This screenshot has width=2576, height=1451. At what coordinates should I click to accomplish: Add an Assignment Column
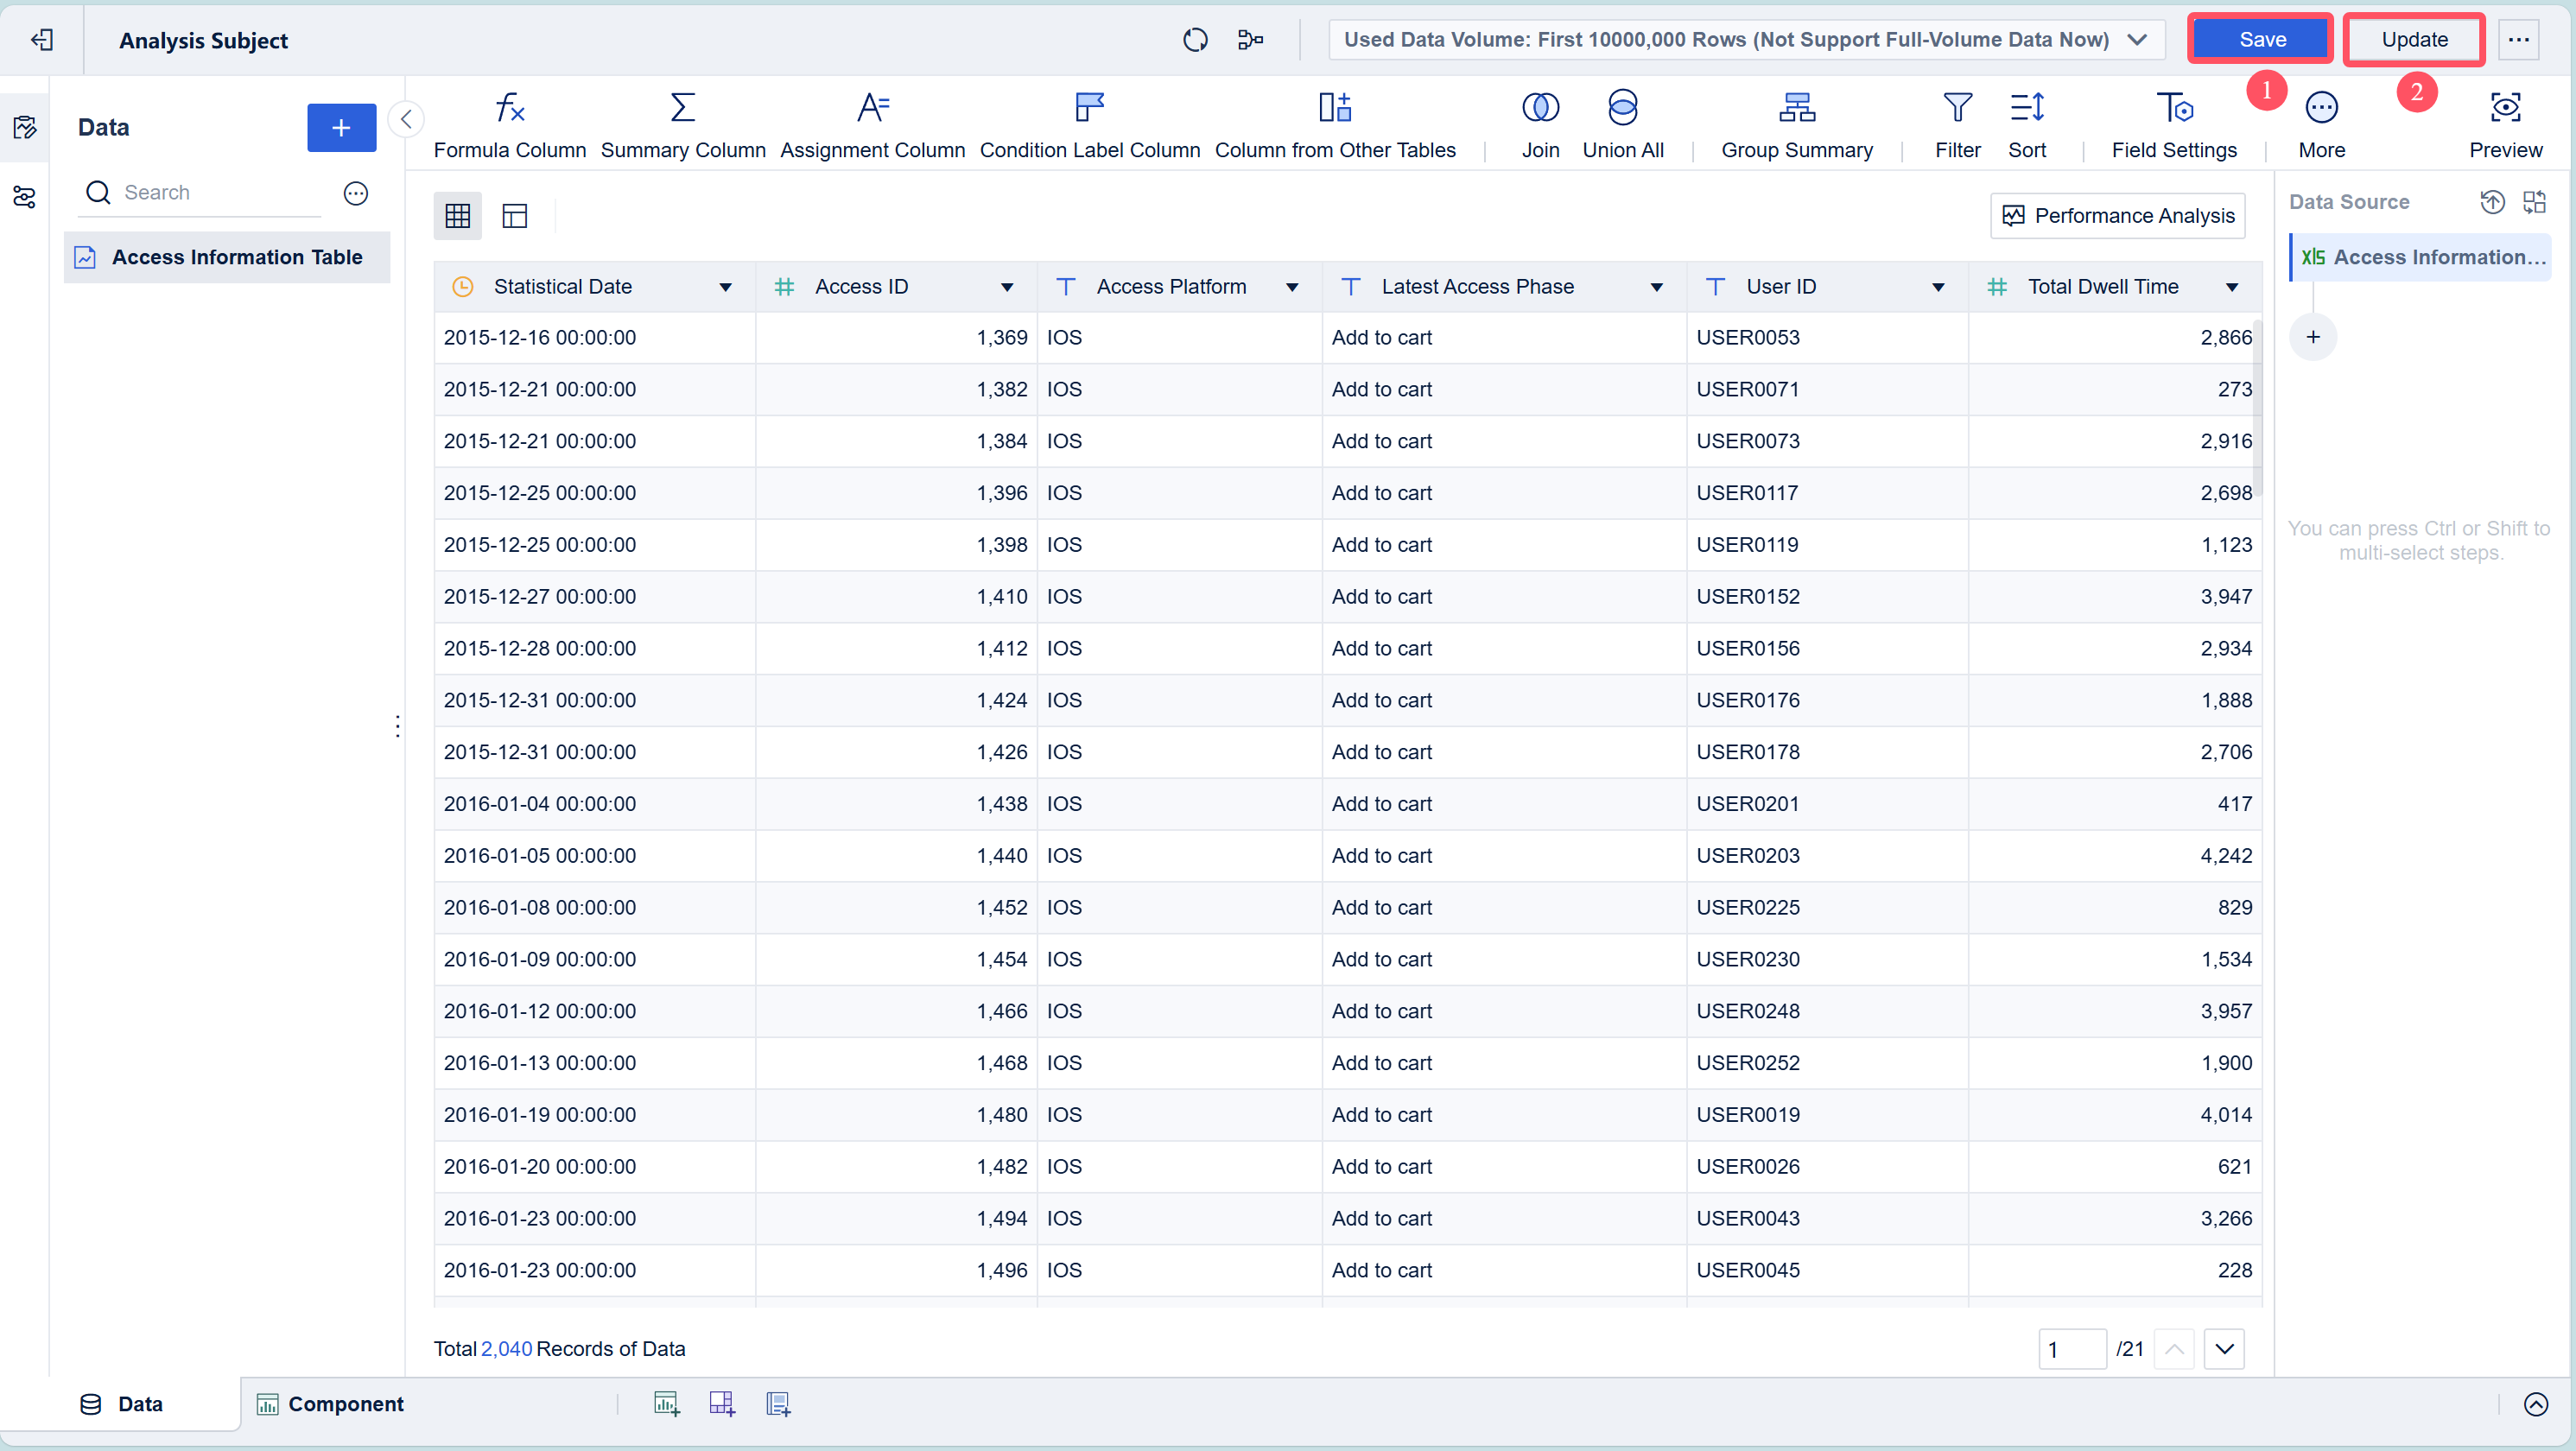(872, 125)
